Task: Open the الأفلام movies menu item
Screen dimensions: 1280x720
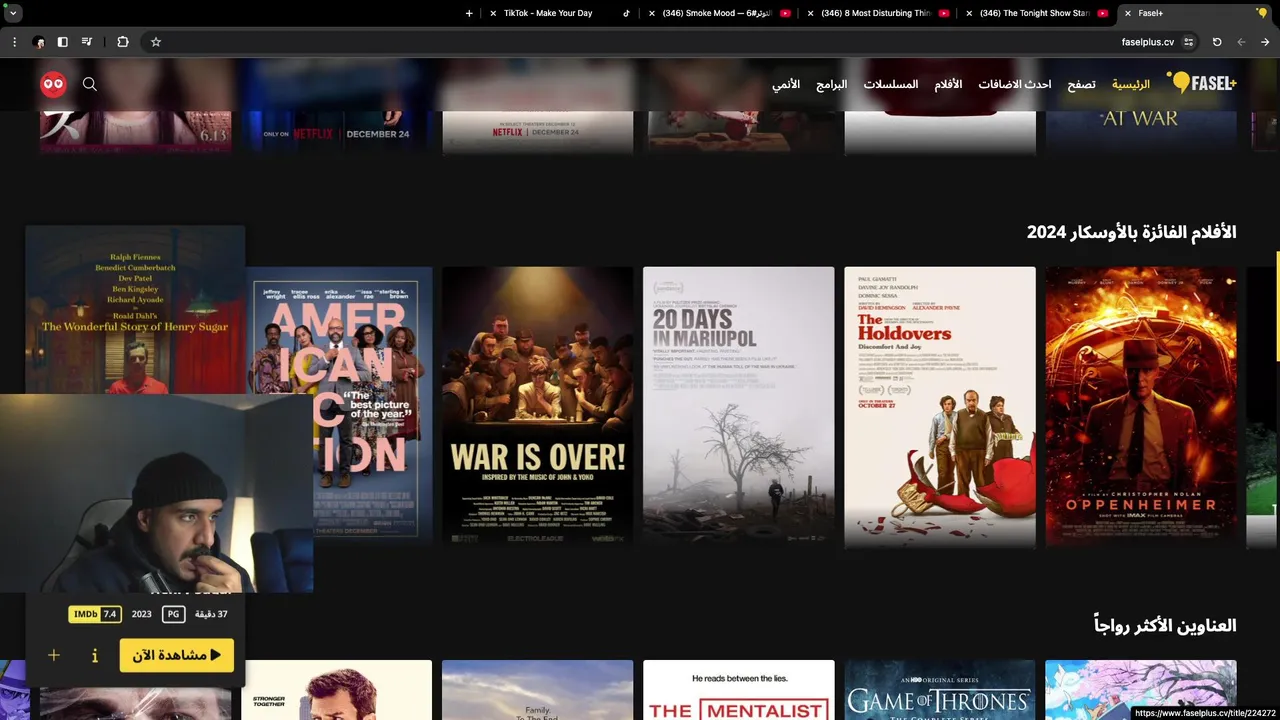Action: click(x=948, y=84)
